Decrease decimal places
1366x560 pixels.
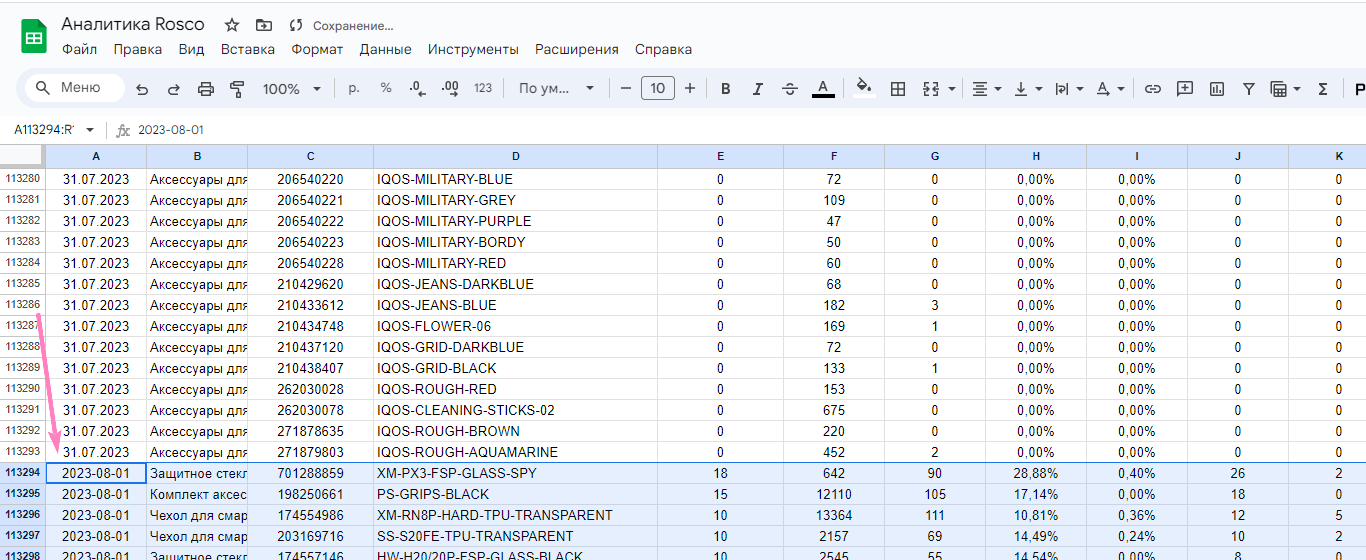click(418, 88)
